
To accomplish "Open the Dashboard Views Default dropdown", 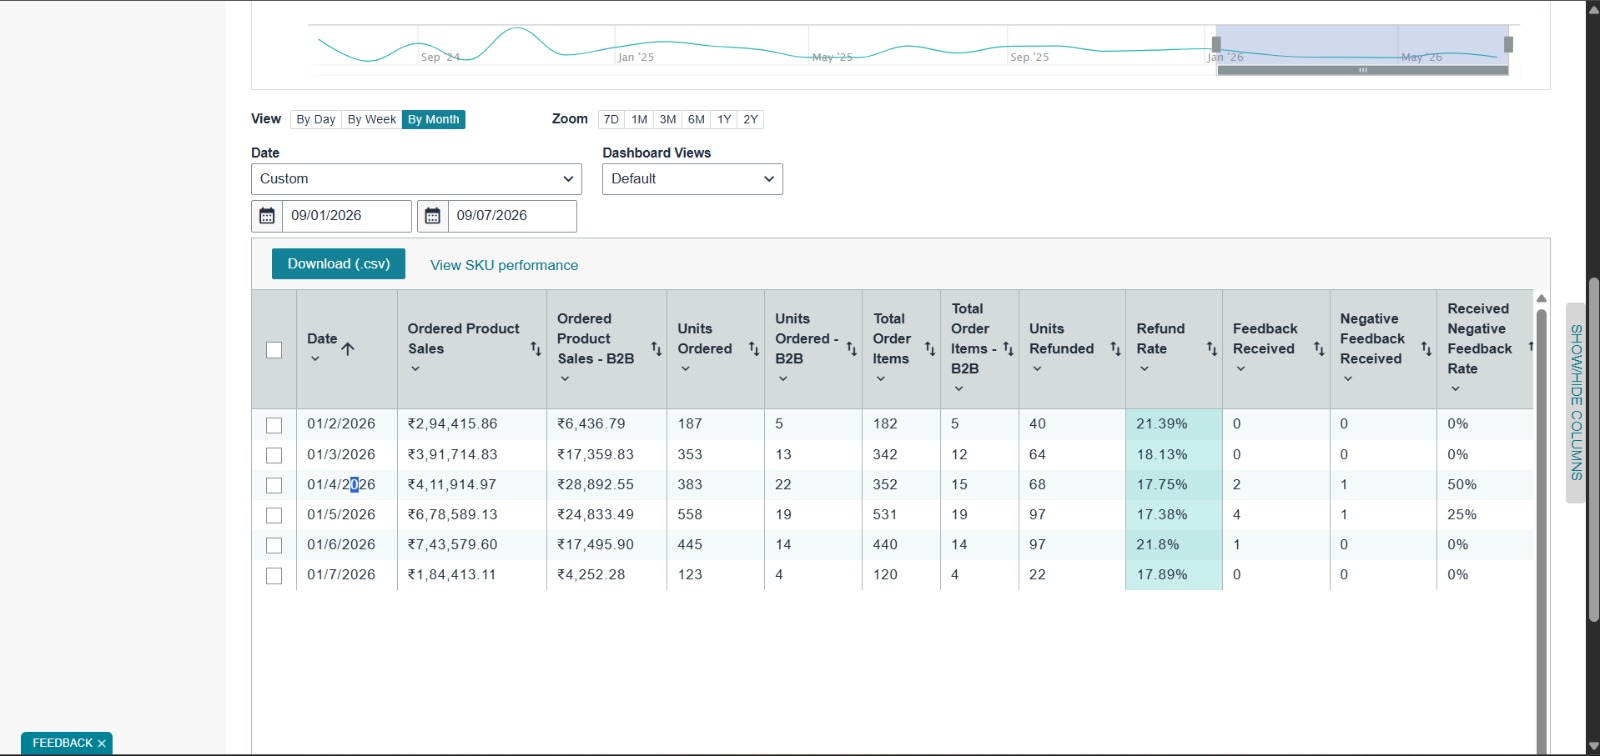I will point(692,179).
